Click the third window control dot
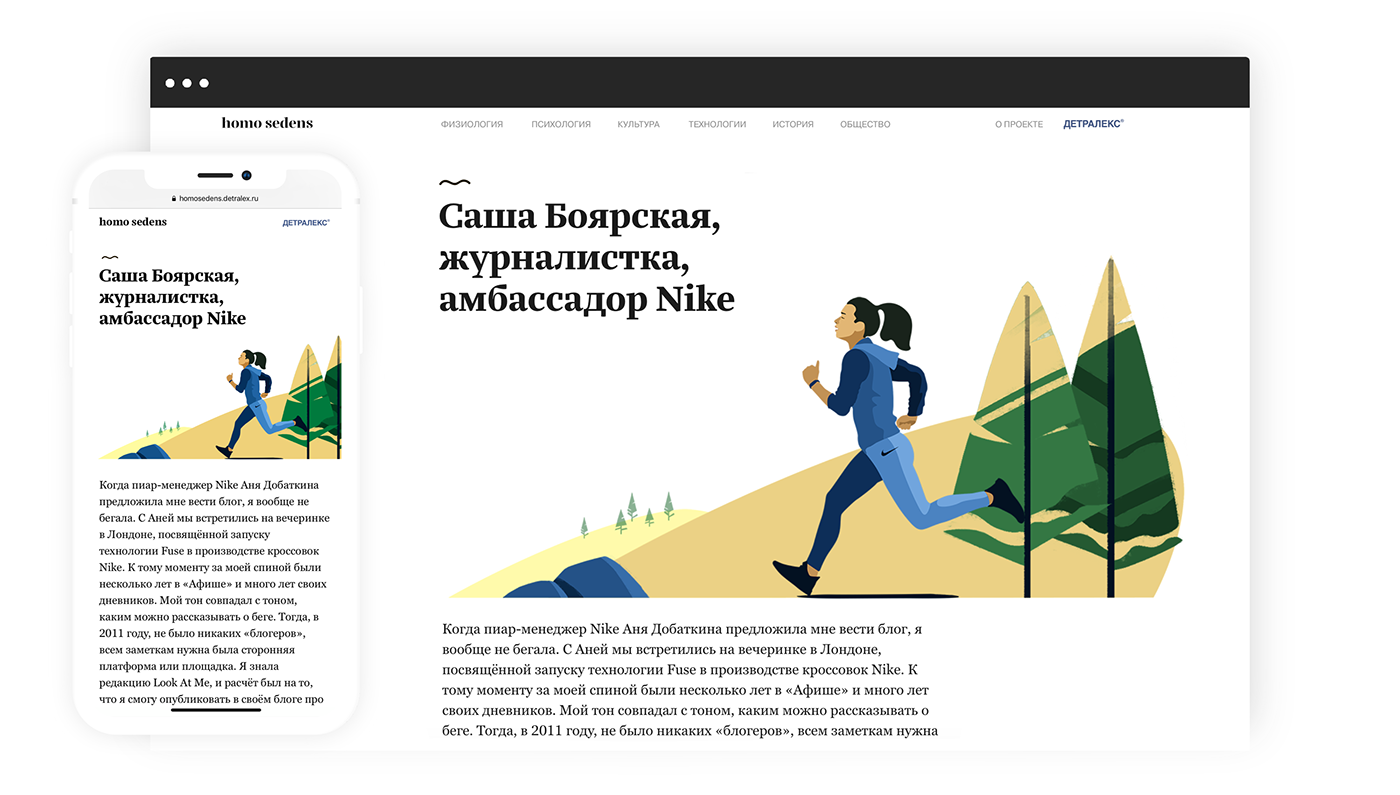 tap(204, 83)
